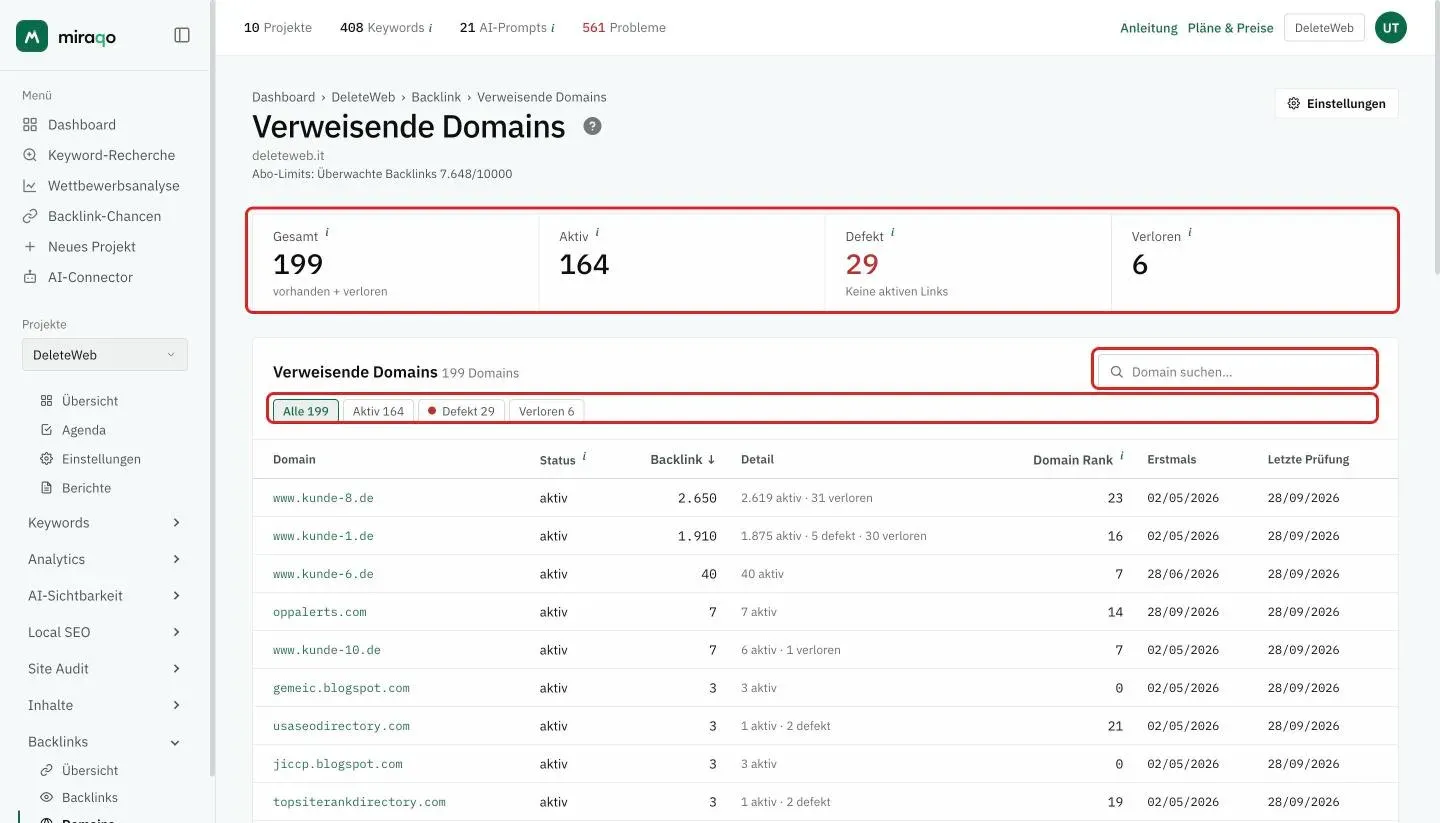Click info icon beside Domain Rank header
The height and width of the screenshot is (823, 1440).
[1122, 456]
